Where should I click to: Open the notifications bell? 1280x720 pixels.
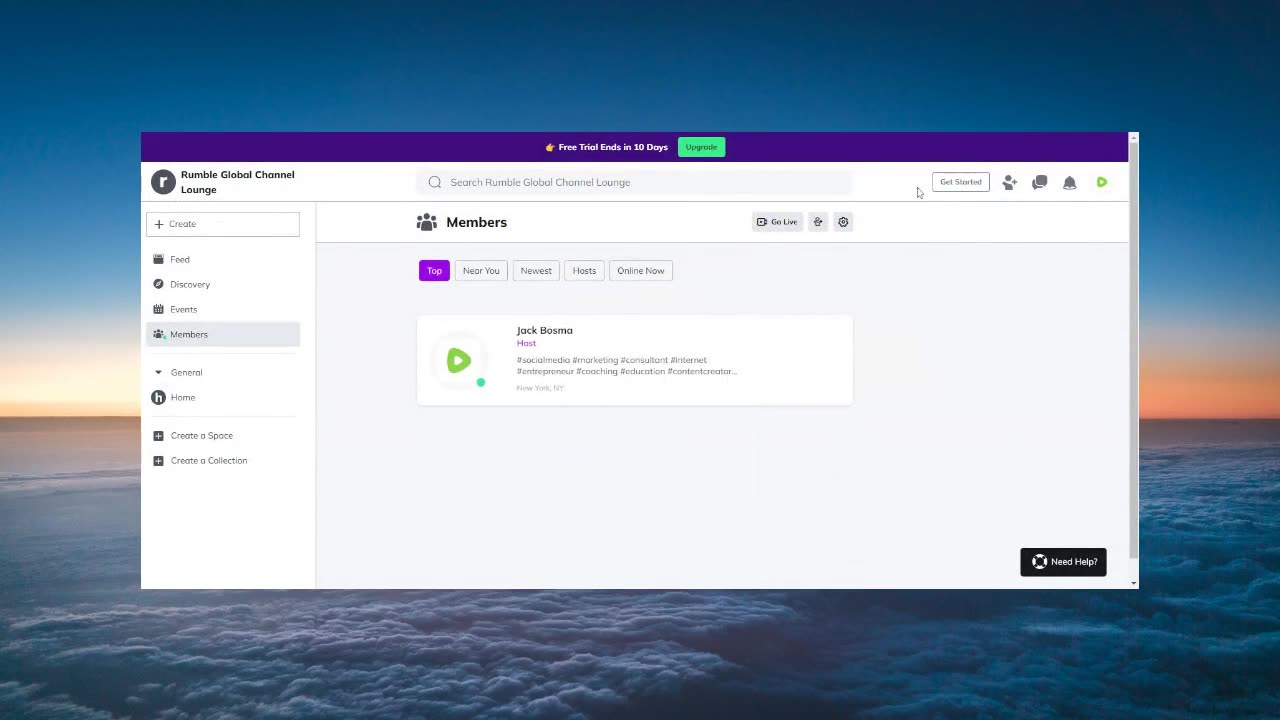pyautogui.click(x=1070, y=182)
